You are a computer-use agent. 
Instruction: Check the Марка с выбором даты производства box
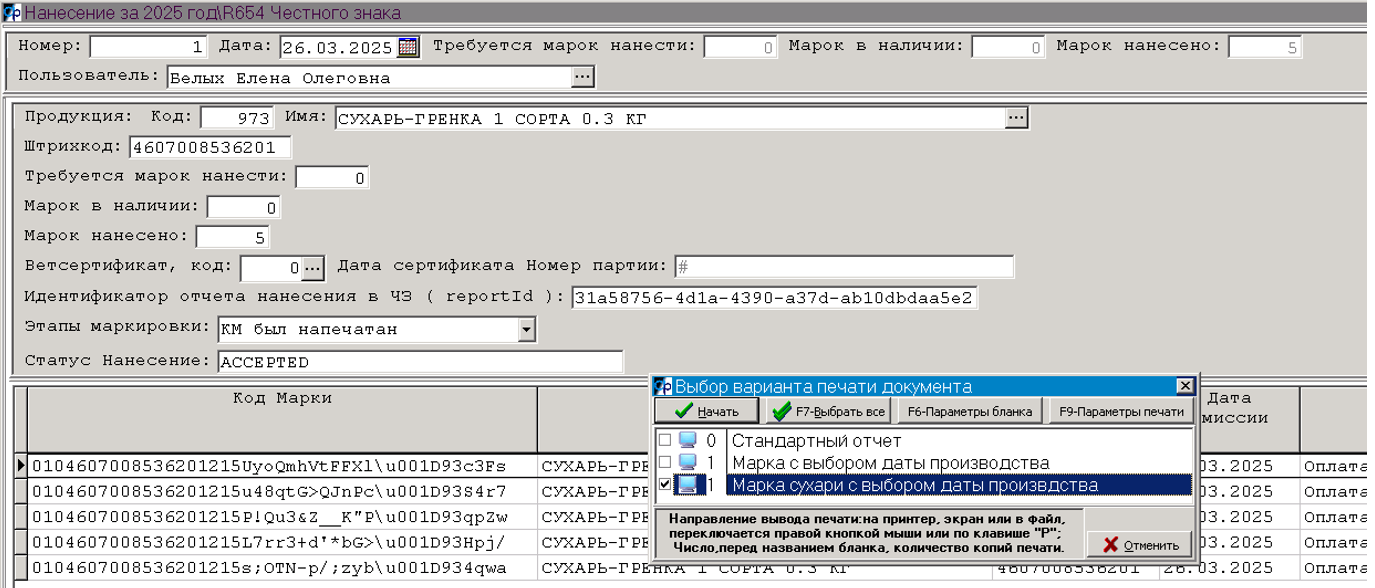pos(665,463)
